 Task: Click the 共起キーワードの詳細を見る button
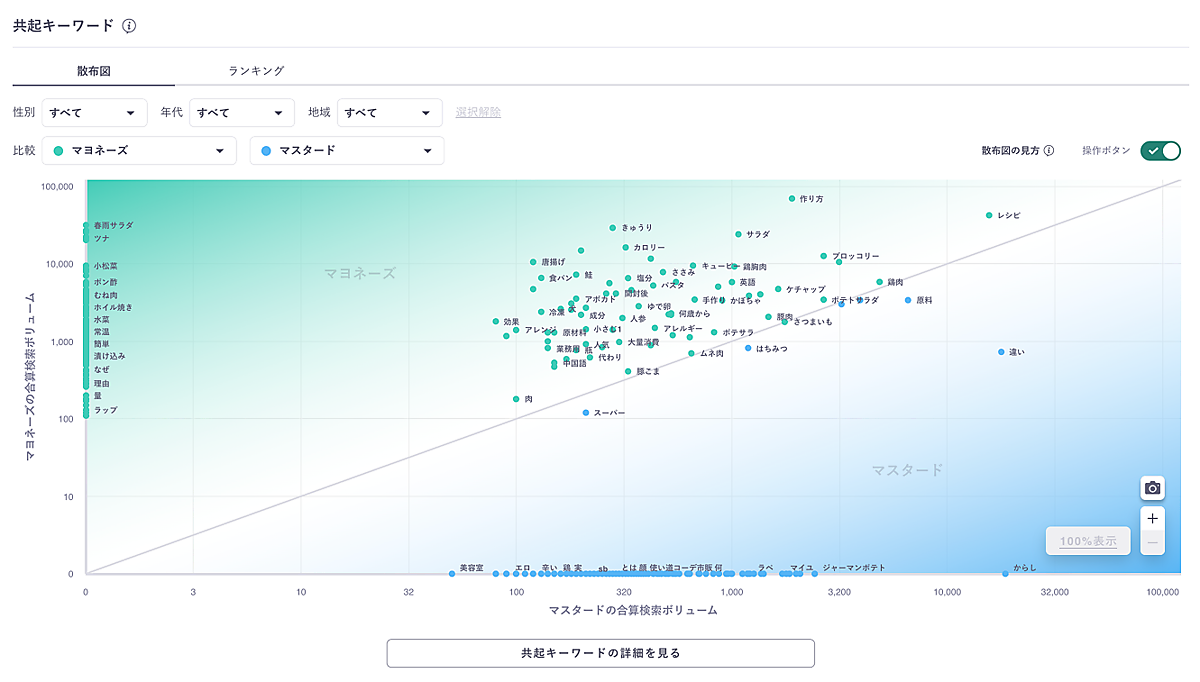pos(600,653)
